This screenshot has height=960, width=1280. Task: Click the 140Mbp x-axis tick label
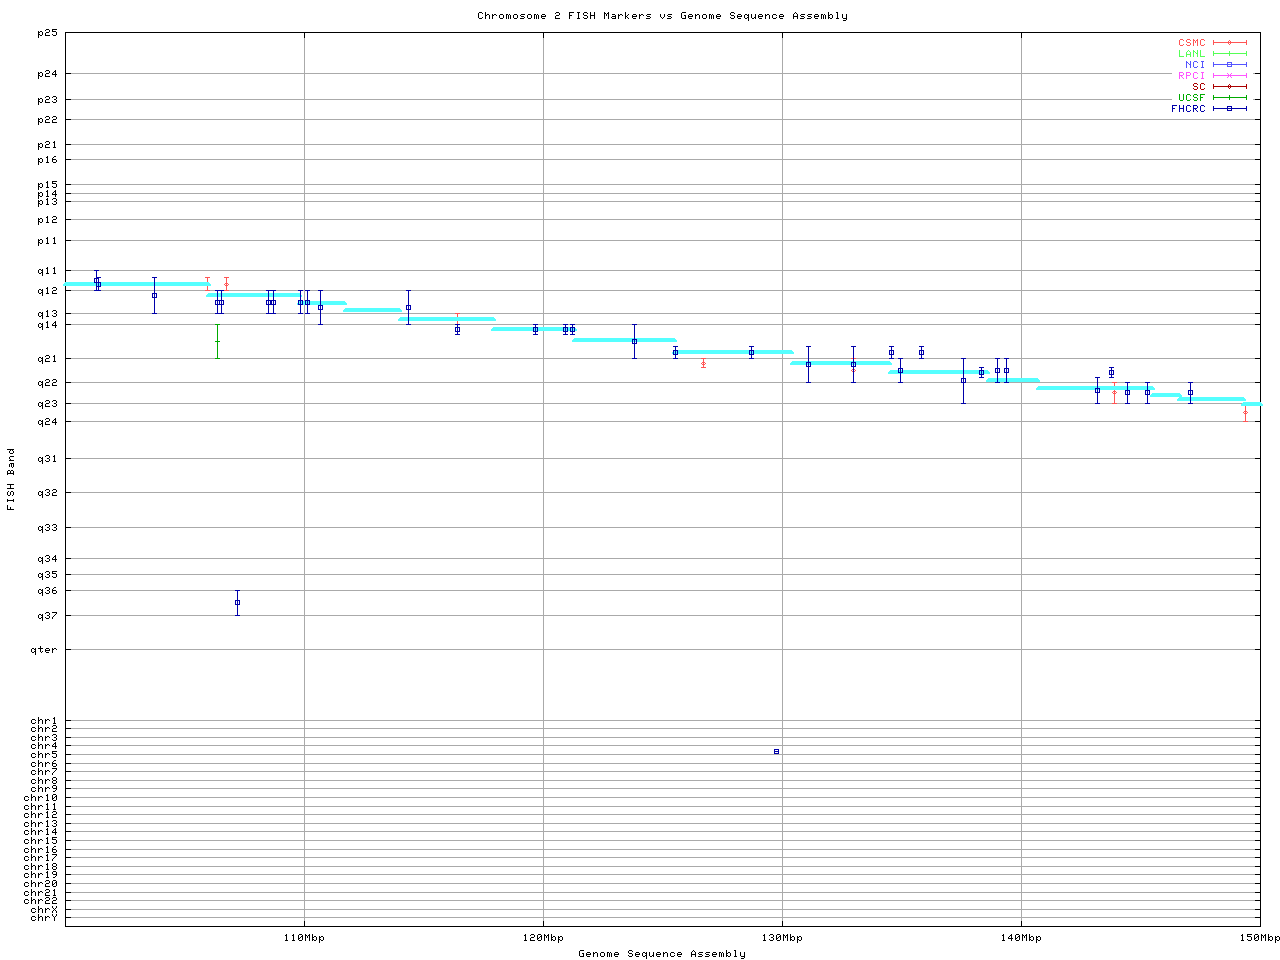click(x=1021, y=938)
